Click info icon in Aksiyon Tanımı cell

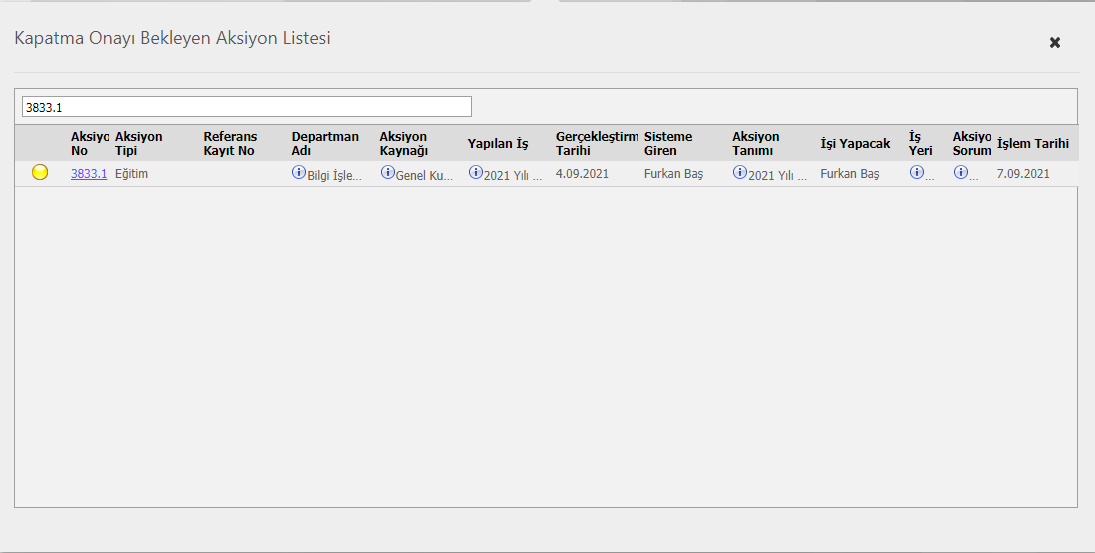tap(740, 172)
